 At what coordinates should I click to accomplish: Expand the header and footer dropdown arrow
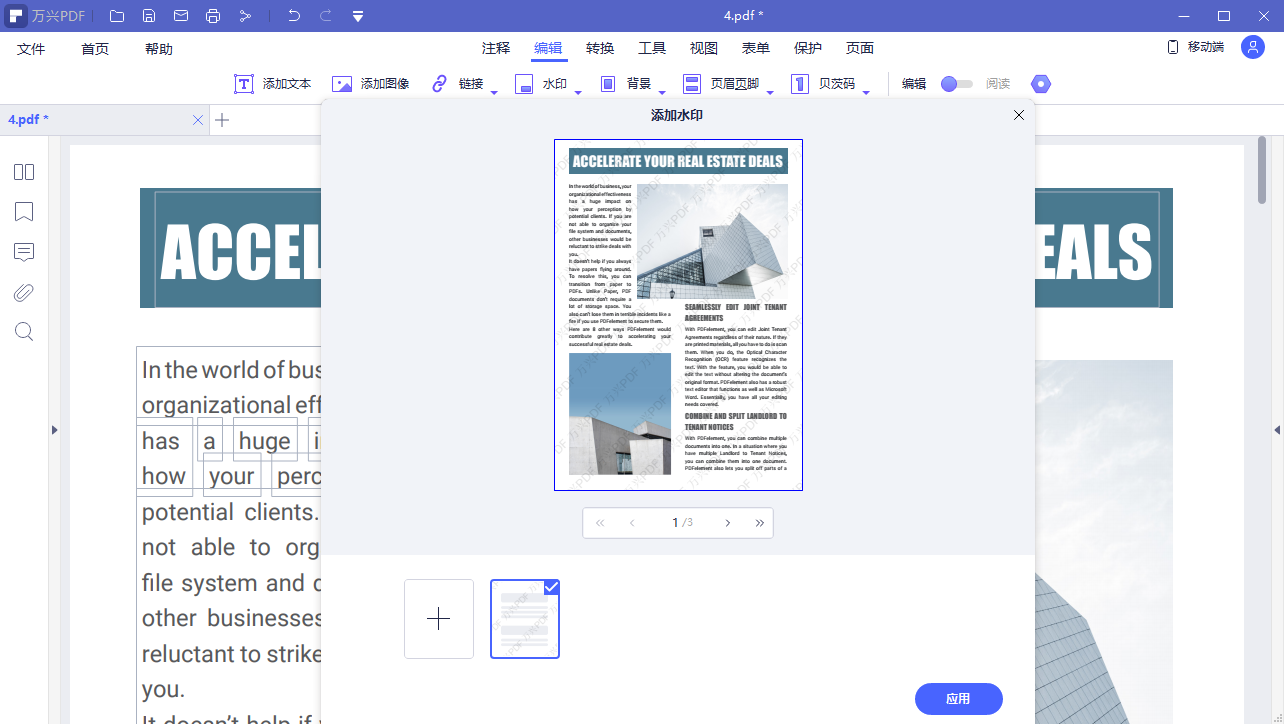(x=770, y=92)
